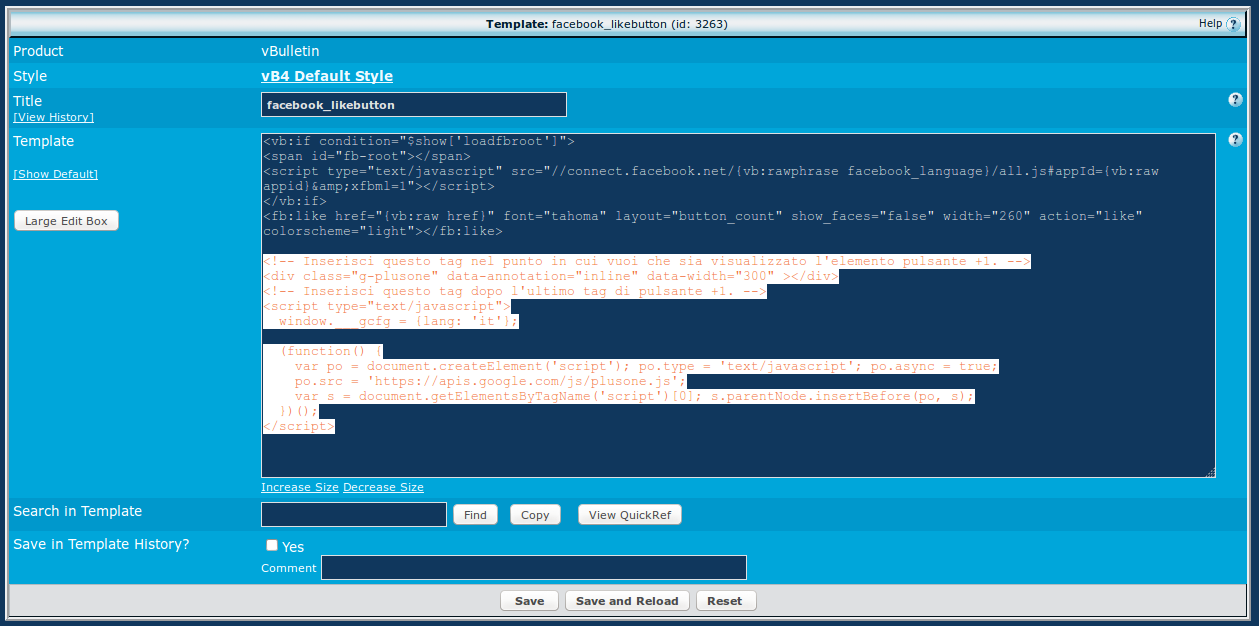The height and width of the screenshot is (626, 1259).
Task: Click Decrease Size under the template editor
Action: click(383, 488)
